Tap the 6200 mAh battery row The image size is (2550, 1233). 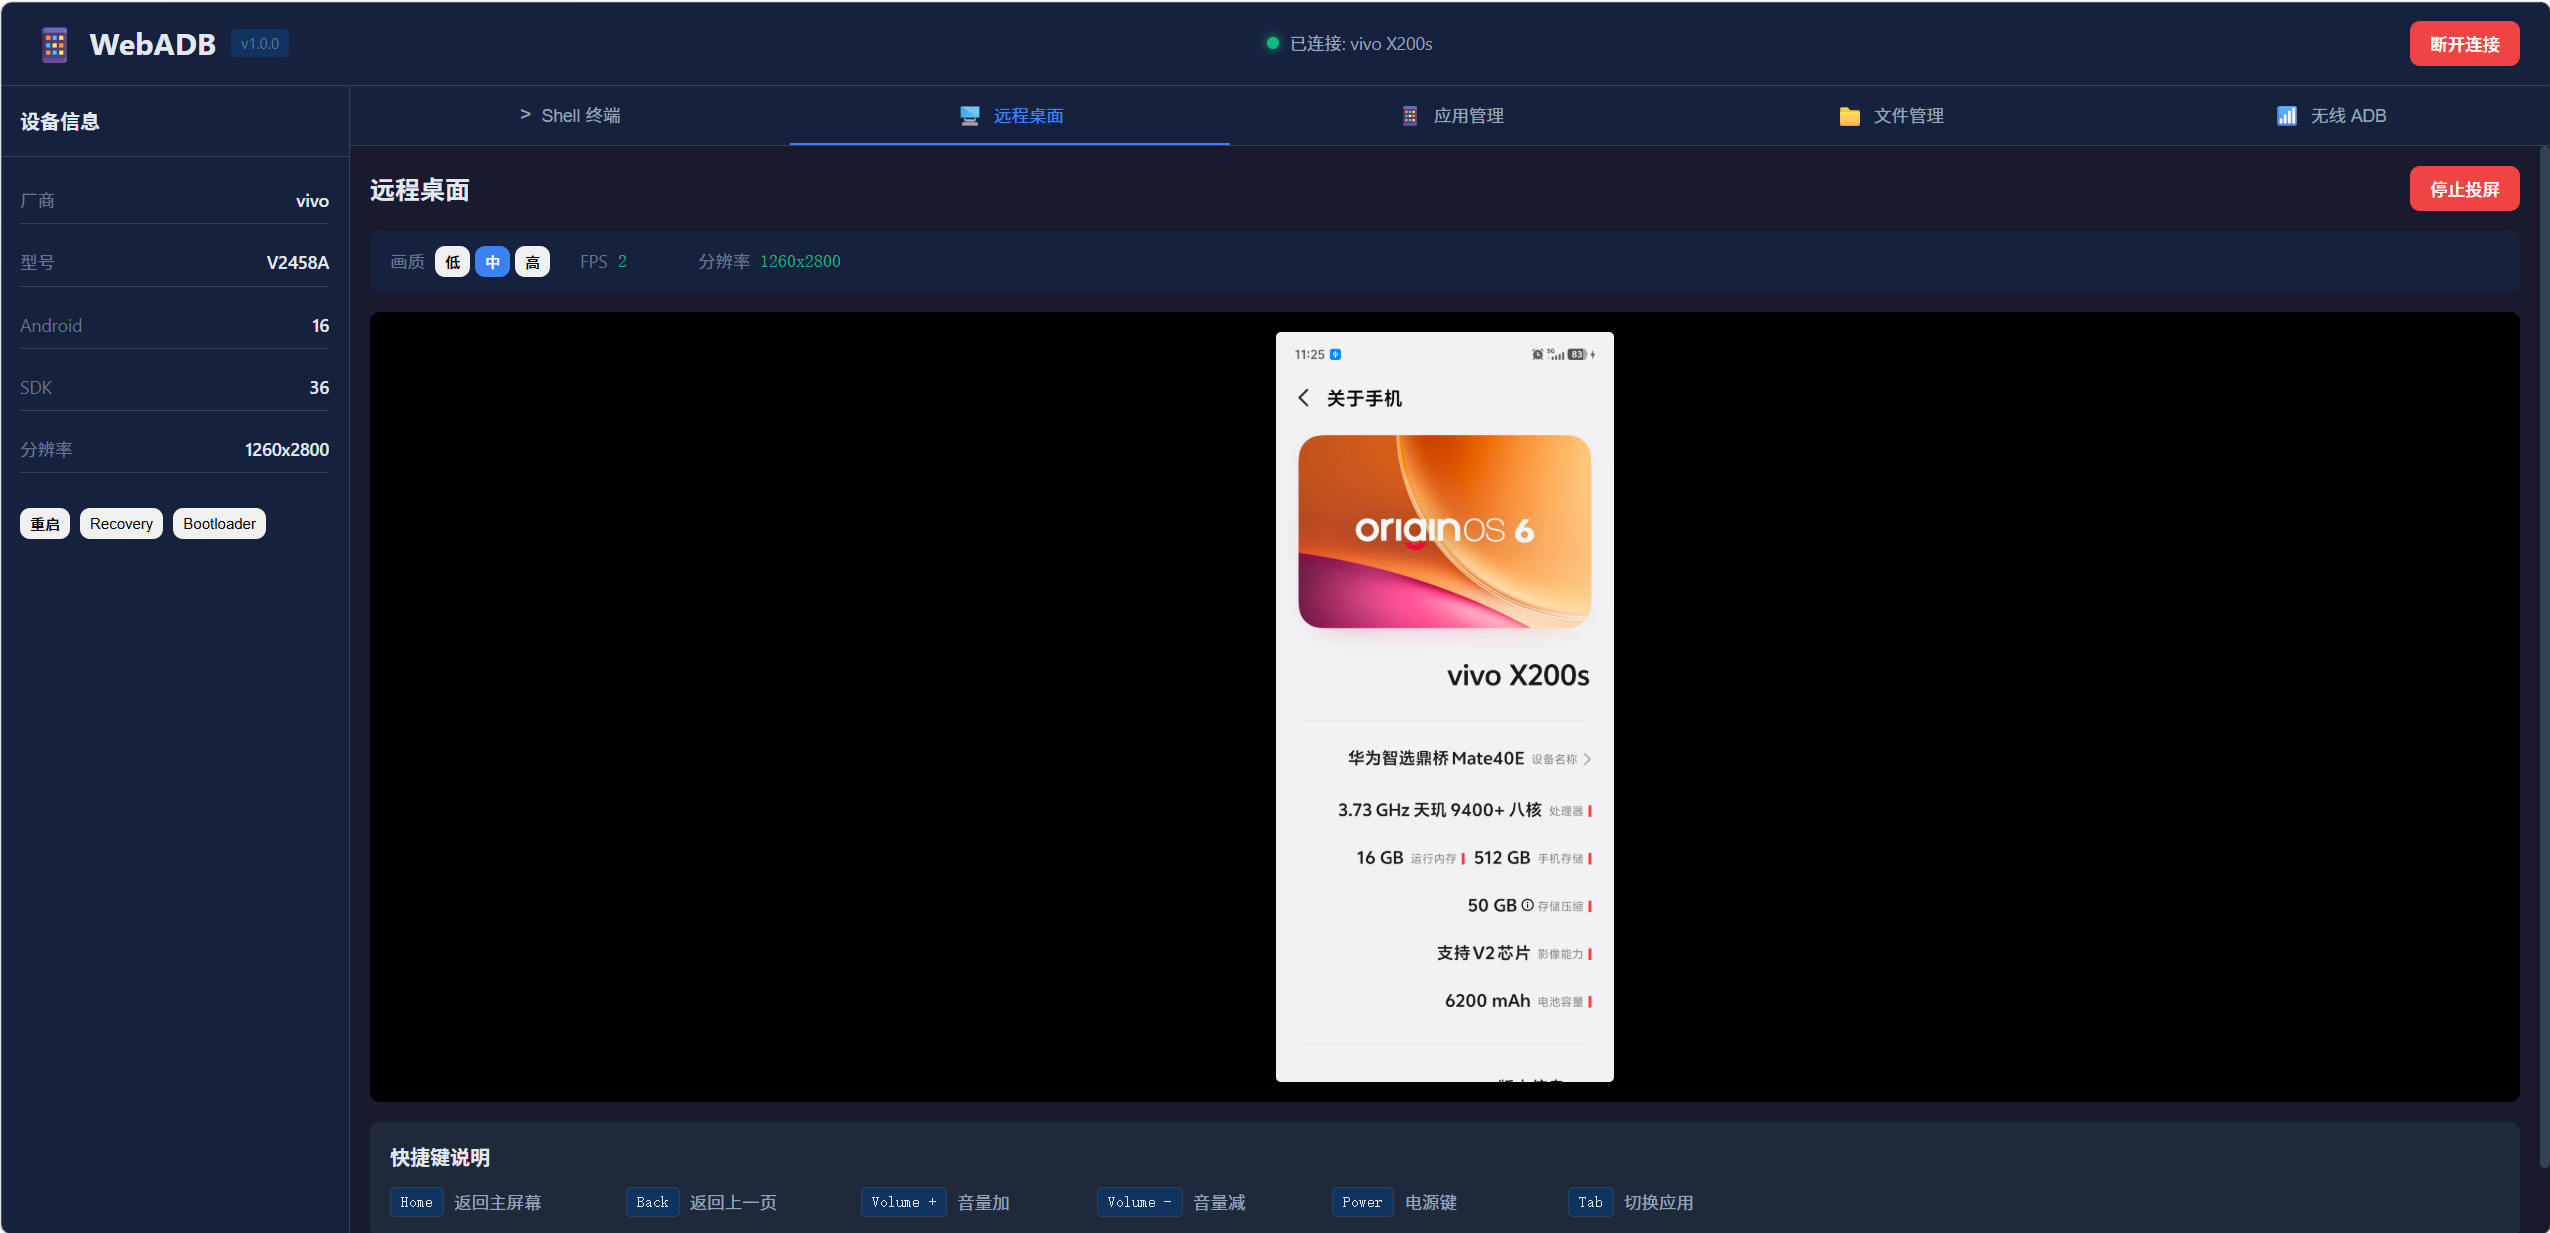[x=1518, y=1001]
